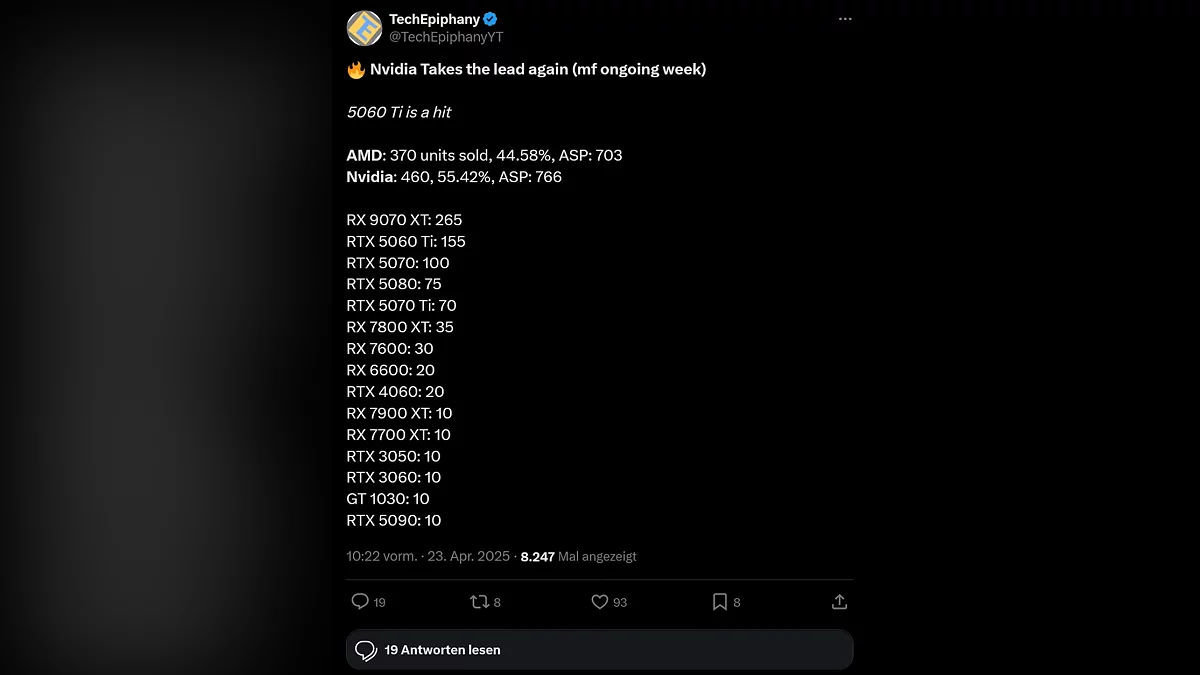This screenshot has height=675, width=1200.
Task: Open the TechEpiphany profile avatar
Action: 364,28
